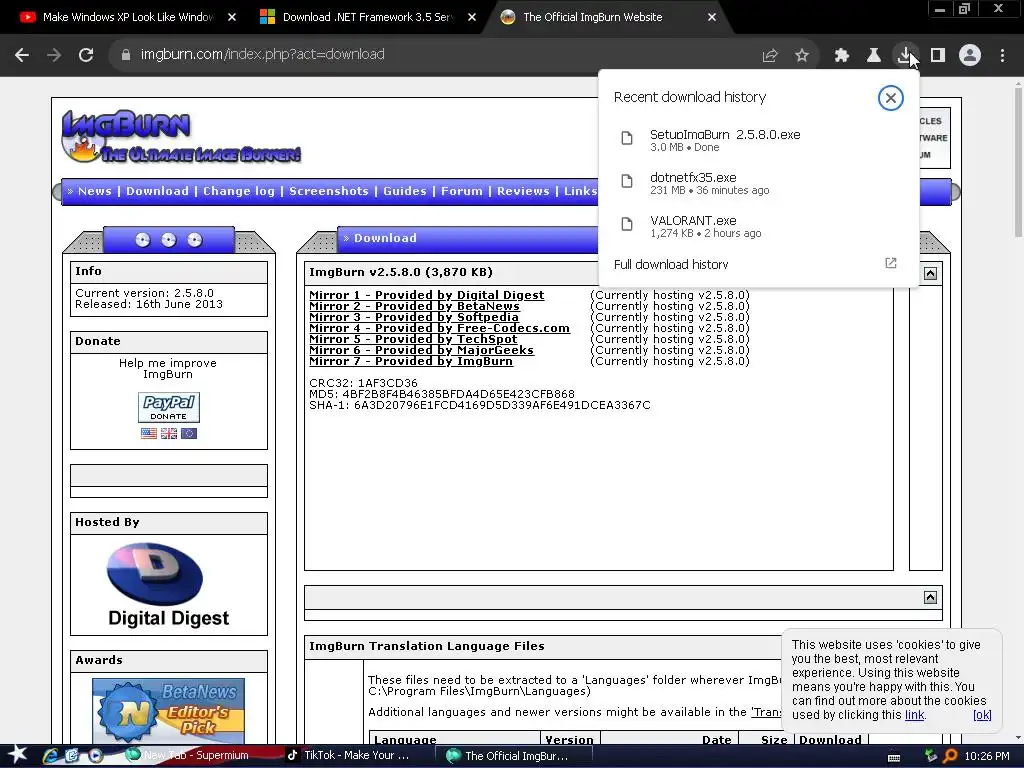Screen dimensions: 1024x768
Task: Open the side panel icon
Action: pos(938,56)
